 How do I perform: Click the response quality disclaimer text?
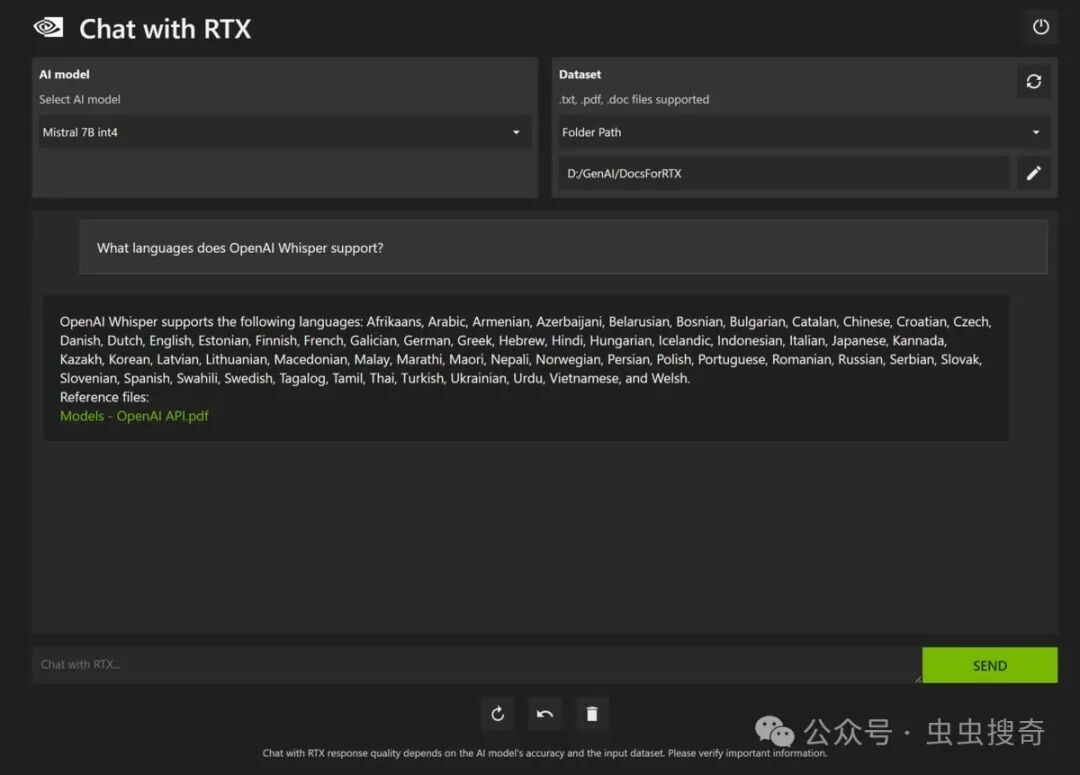[x=545, y=753]
